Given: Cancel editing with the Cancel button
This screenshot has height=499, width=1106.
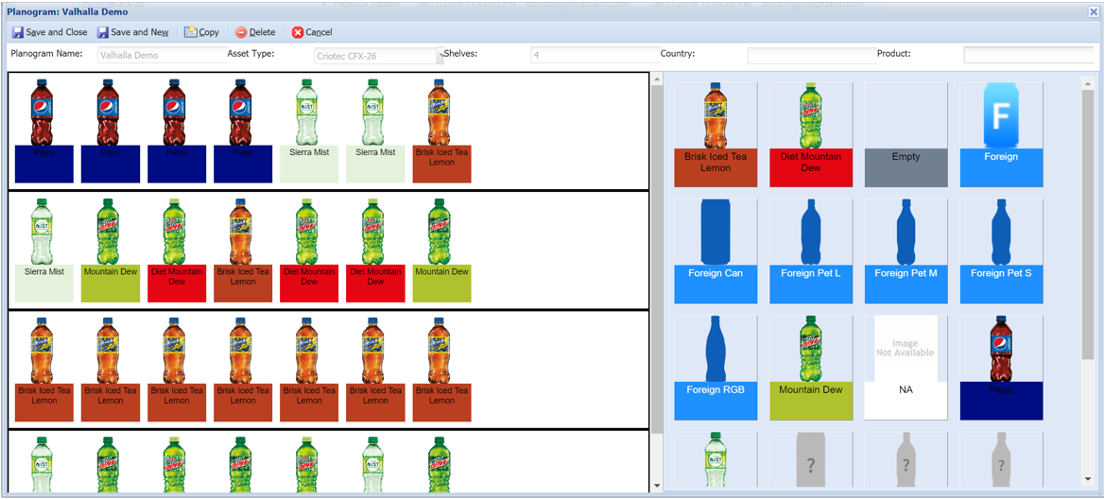Looking at the screenshot, I should pyautogui.click(x=312, y=32).
